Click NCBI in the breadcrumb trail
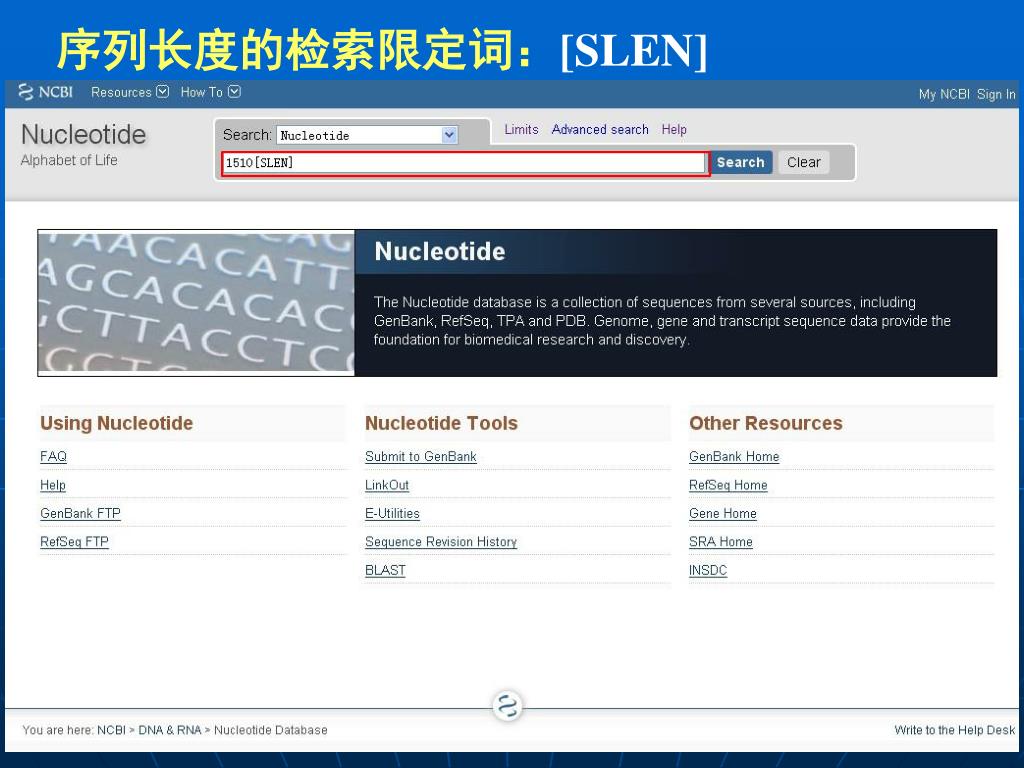Screen dimensions: 1024x768 111,730
